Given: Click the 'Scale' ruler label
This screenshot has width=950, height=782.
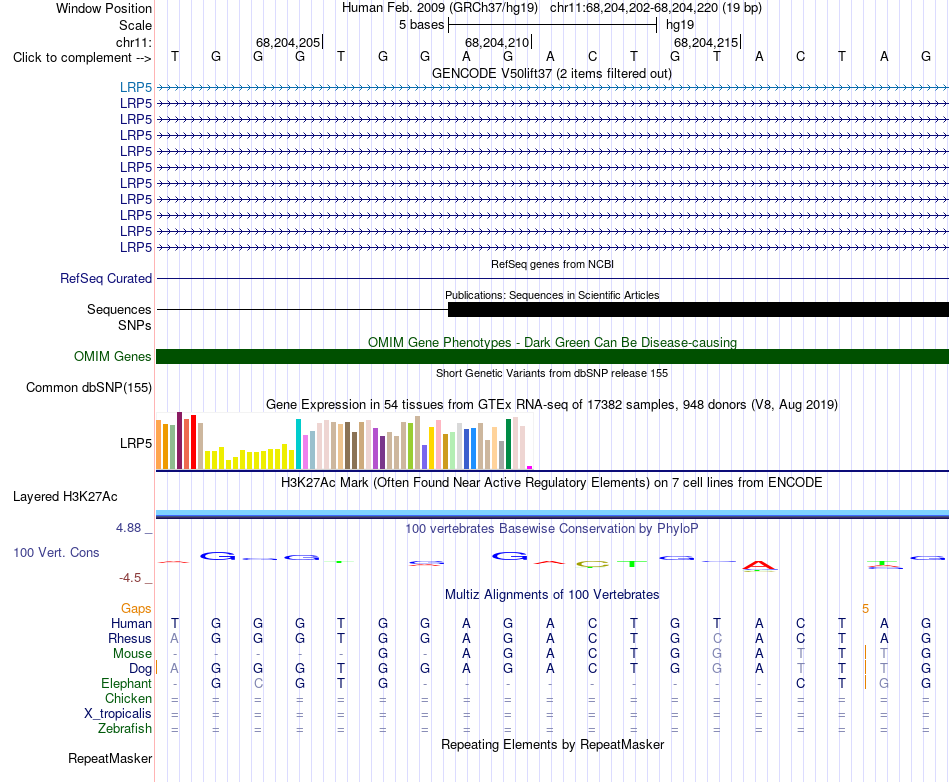Looking at the screenshot, I should [135, 25].
